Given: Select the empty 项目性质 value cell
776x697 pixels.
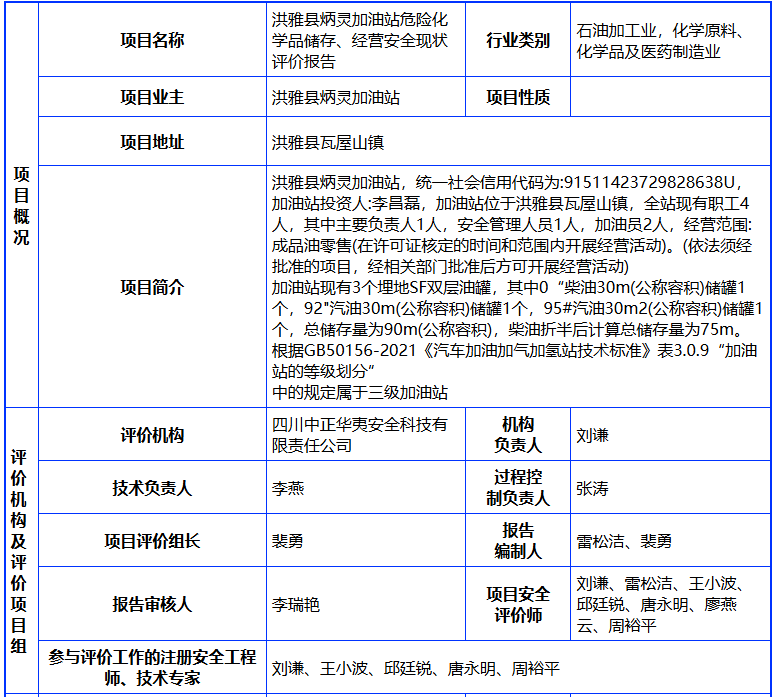Looking at the screenshot, I should pyautogui.click(x=670, y=97).
